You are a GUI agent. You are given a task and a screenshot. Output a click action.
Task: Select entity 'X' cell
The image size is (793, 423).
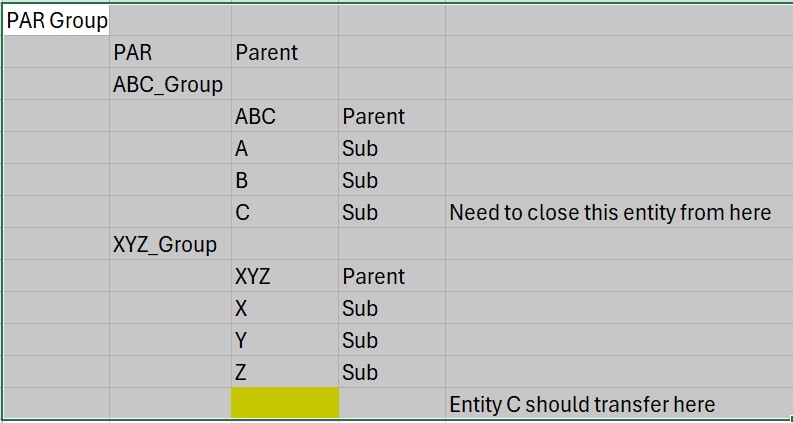[x=285, y=308]
